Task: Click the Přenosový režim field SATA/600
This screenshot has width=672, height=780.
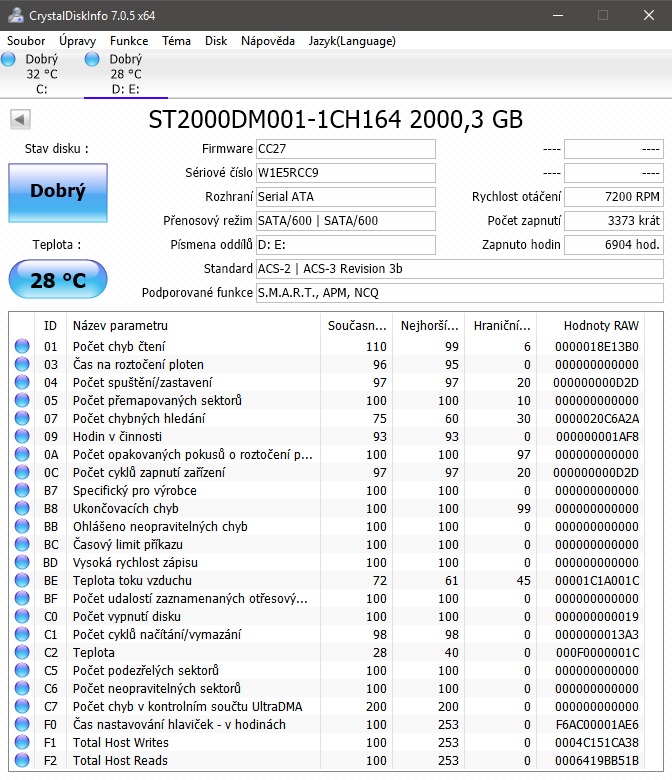Action: point(346,220)
